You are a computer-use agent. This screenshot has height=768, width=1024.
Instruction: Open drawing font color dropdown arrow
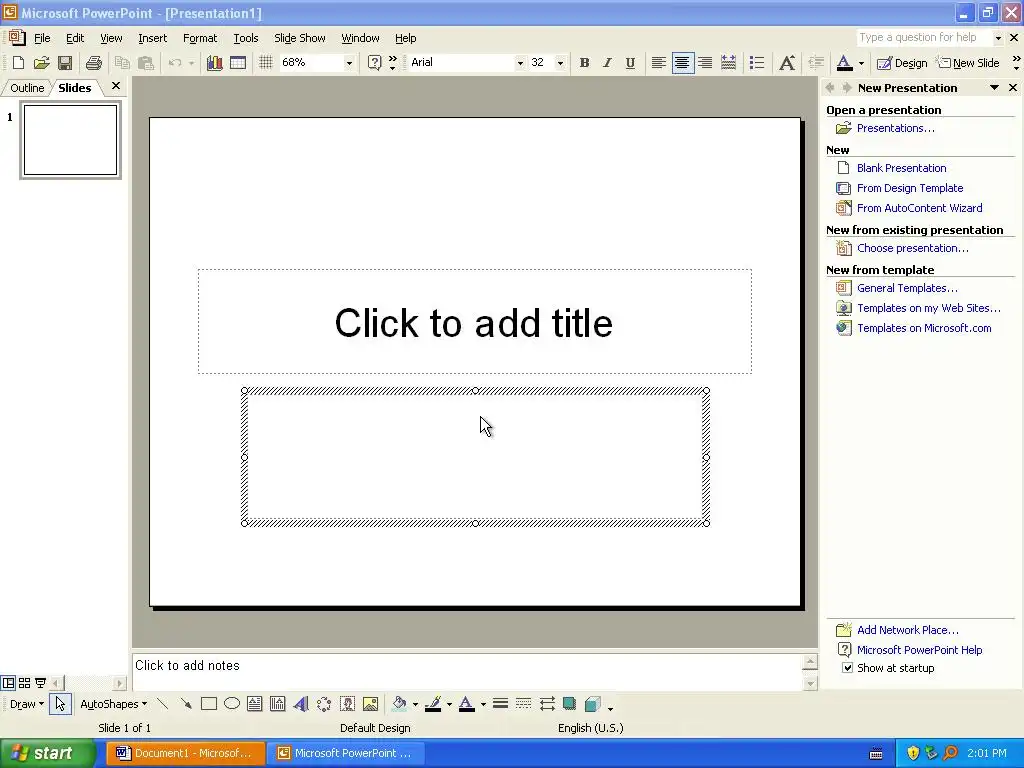(x=483, y=704)
